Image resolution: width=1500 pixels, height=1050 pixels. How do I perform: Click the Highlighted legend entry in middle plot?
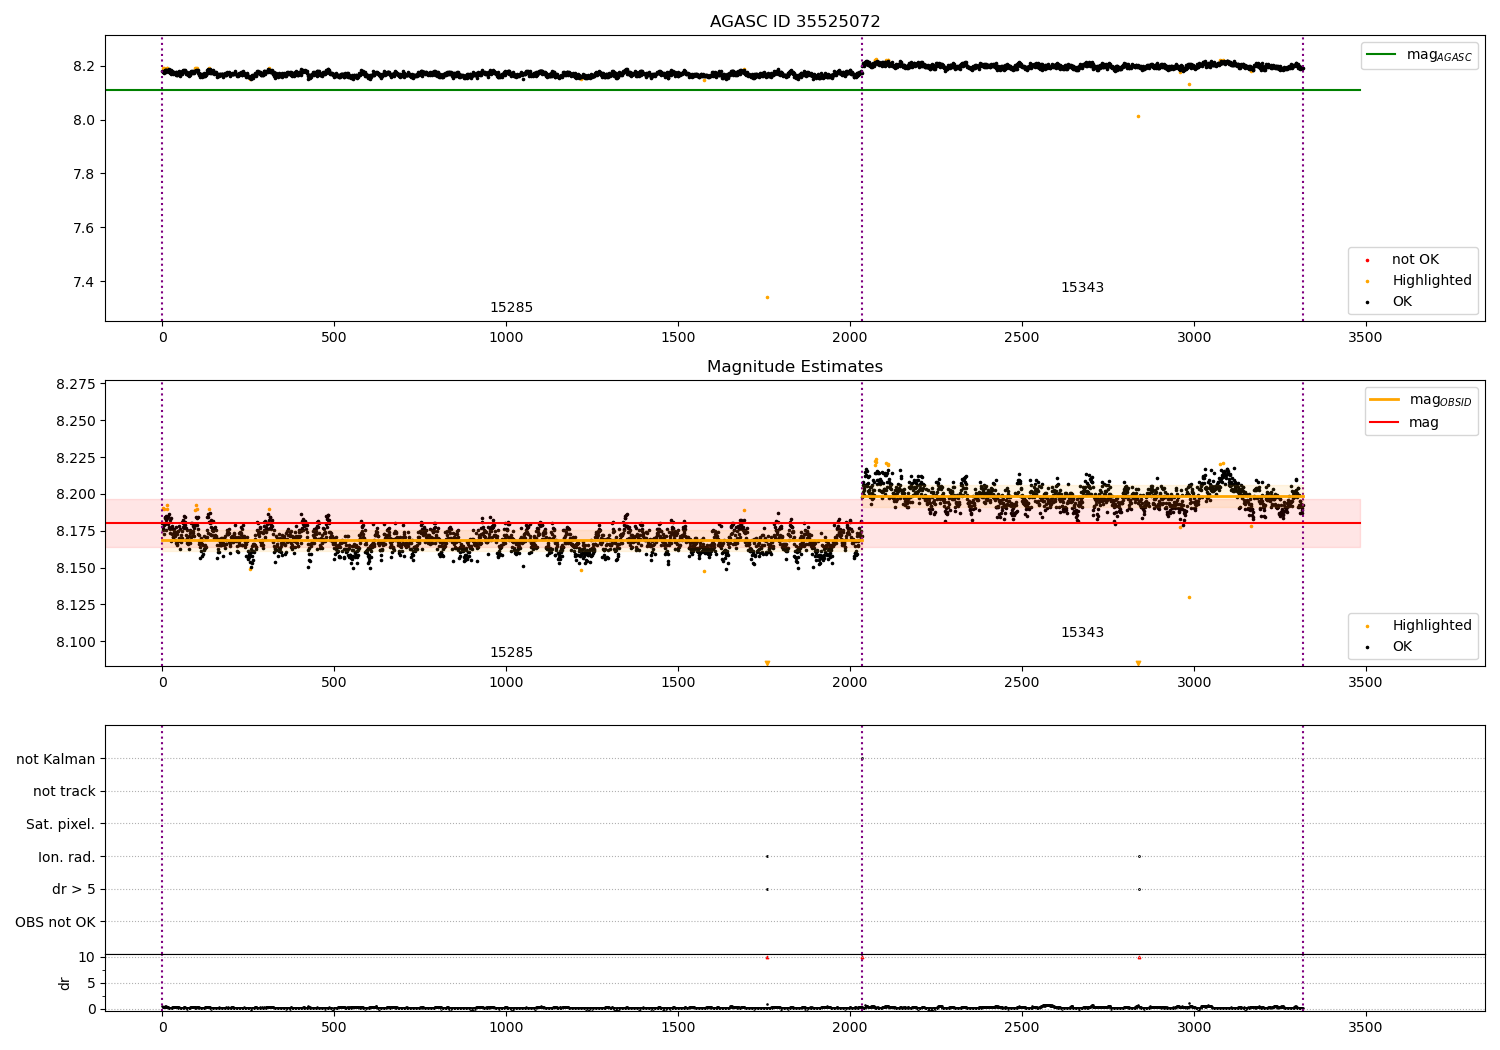[x=1419, y=626]
